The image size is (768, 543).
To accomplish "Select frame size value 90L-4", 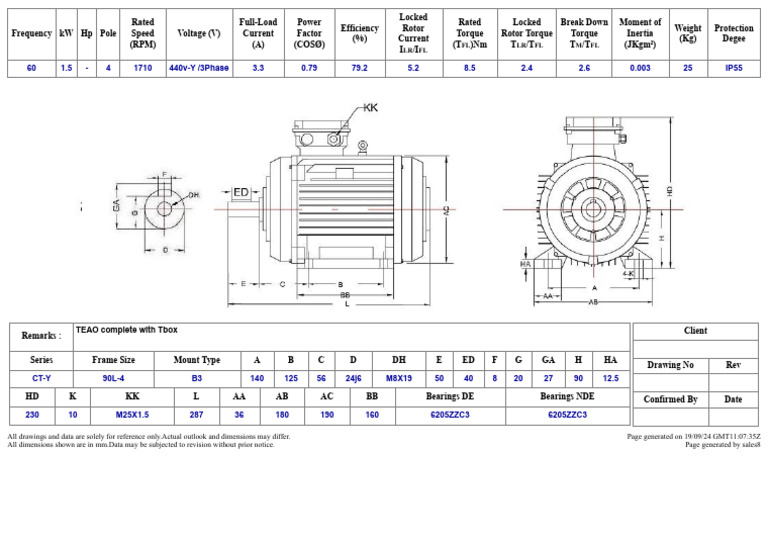I will pos(113,378).
